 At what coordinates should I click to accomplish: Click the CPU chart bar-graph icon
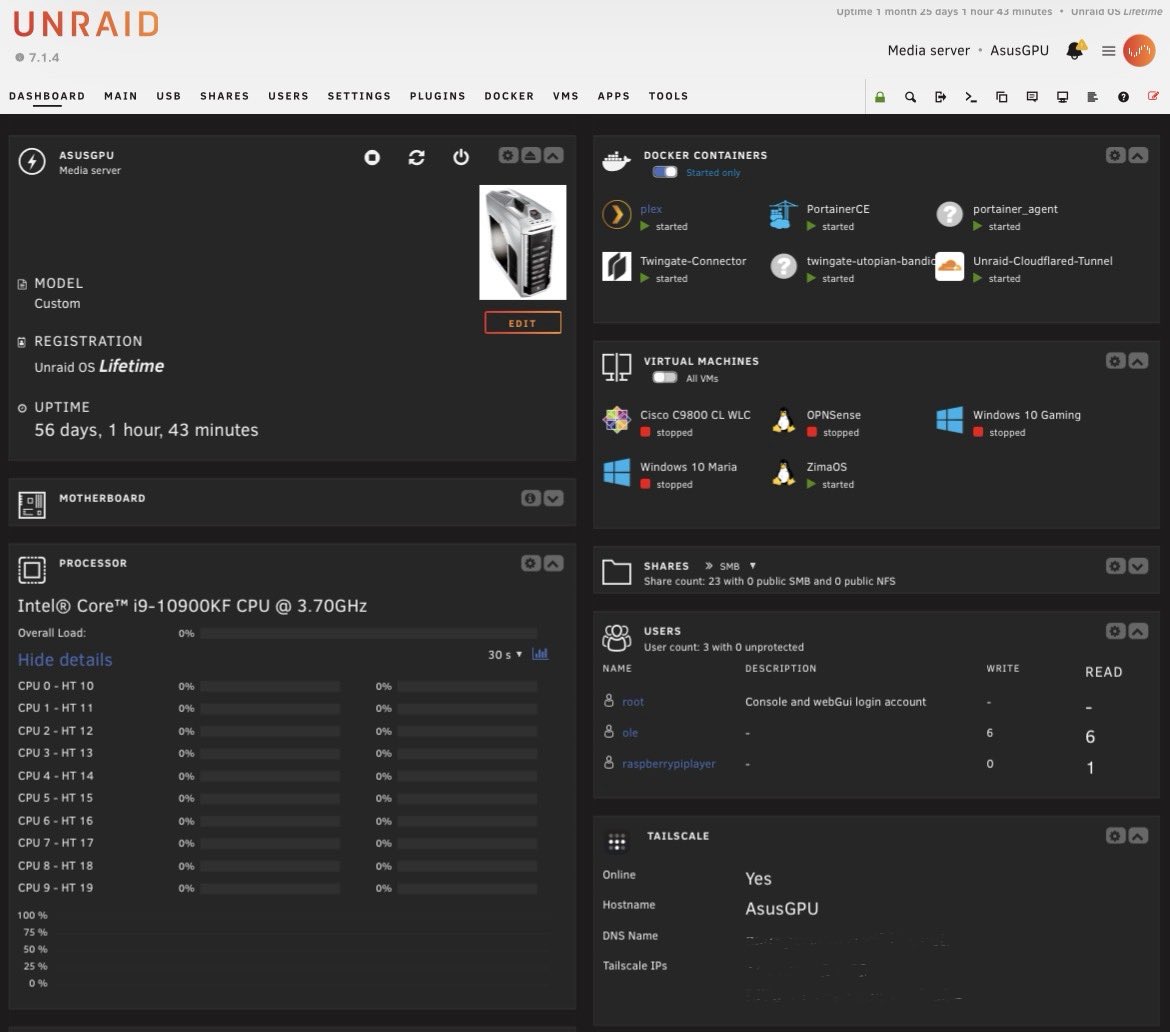[539, 654]
